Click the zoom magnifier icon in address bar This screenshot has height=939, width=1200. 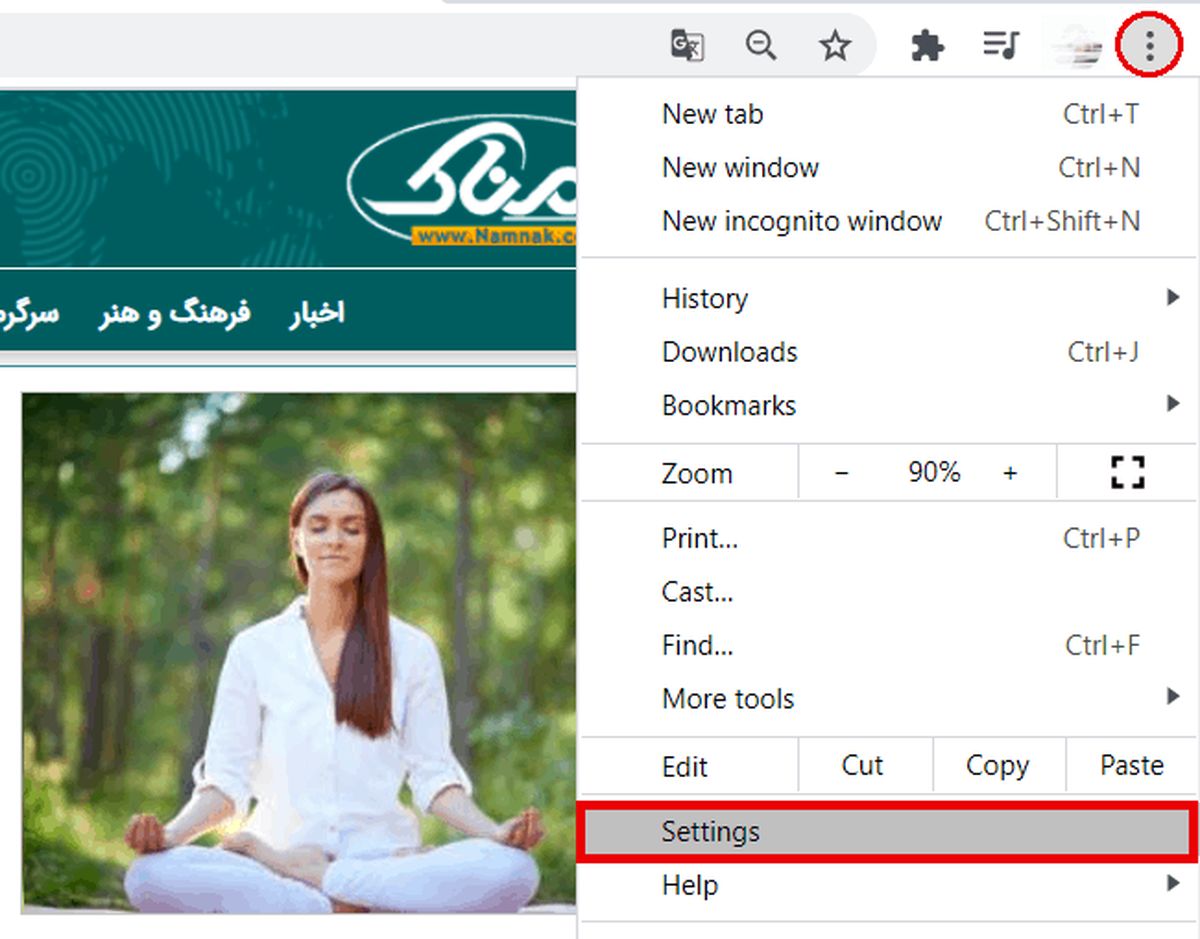(x=761, y=45)
